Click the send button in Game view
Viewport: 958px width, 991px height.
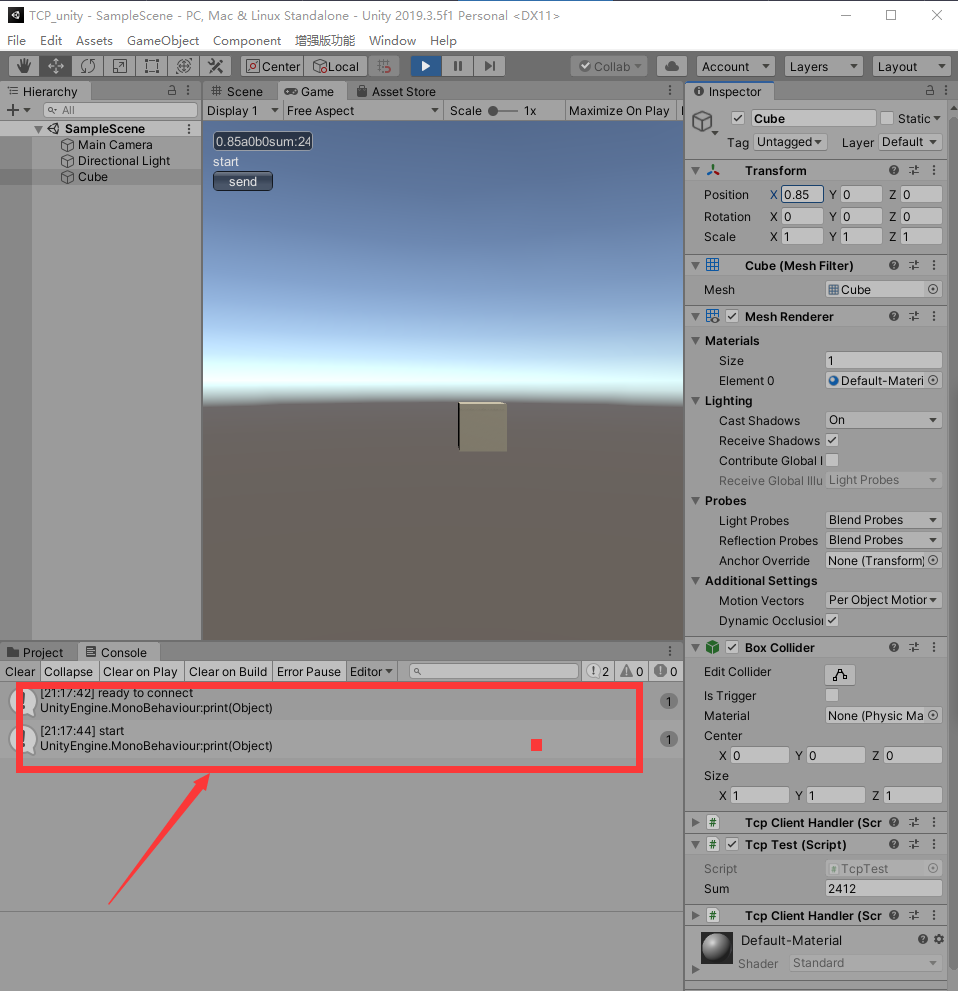[242, 181]
